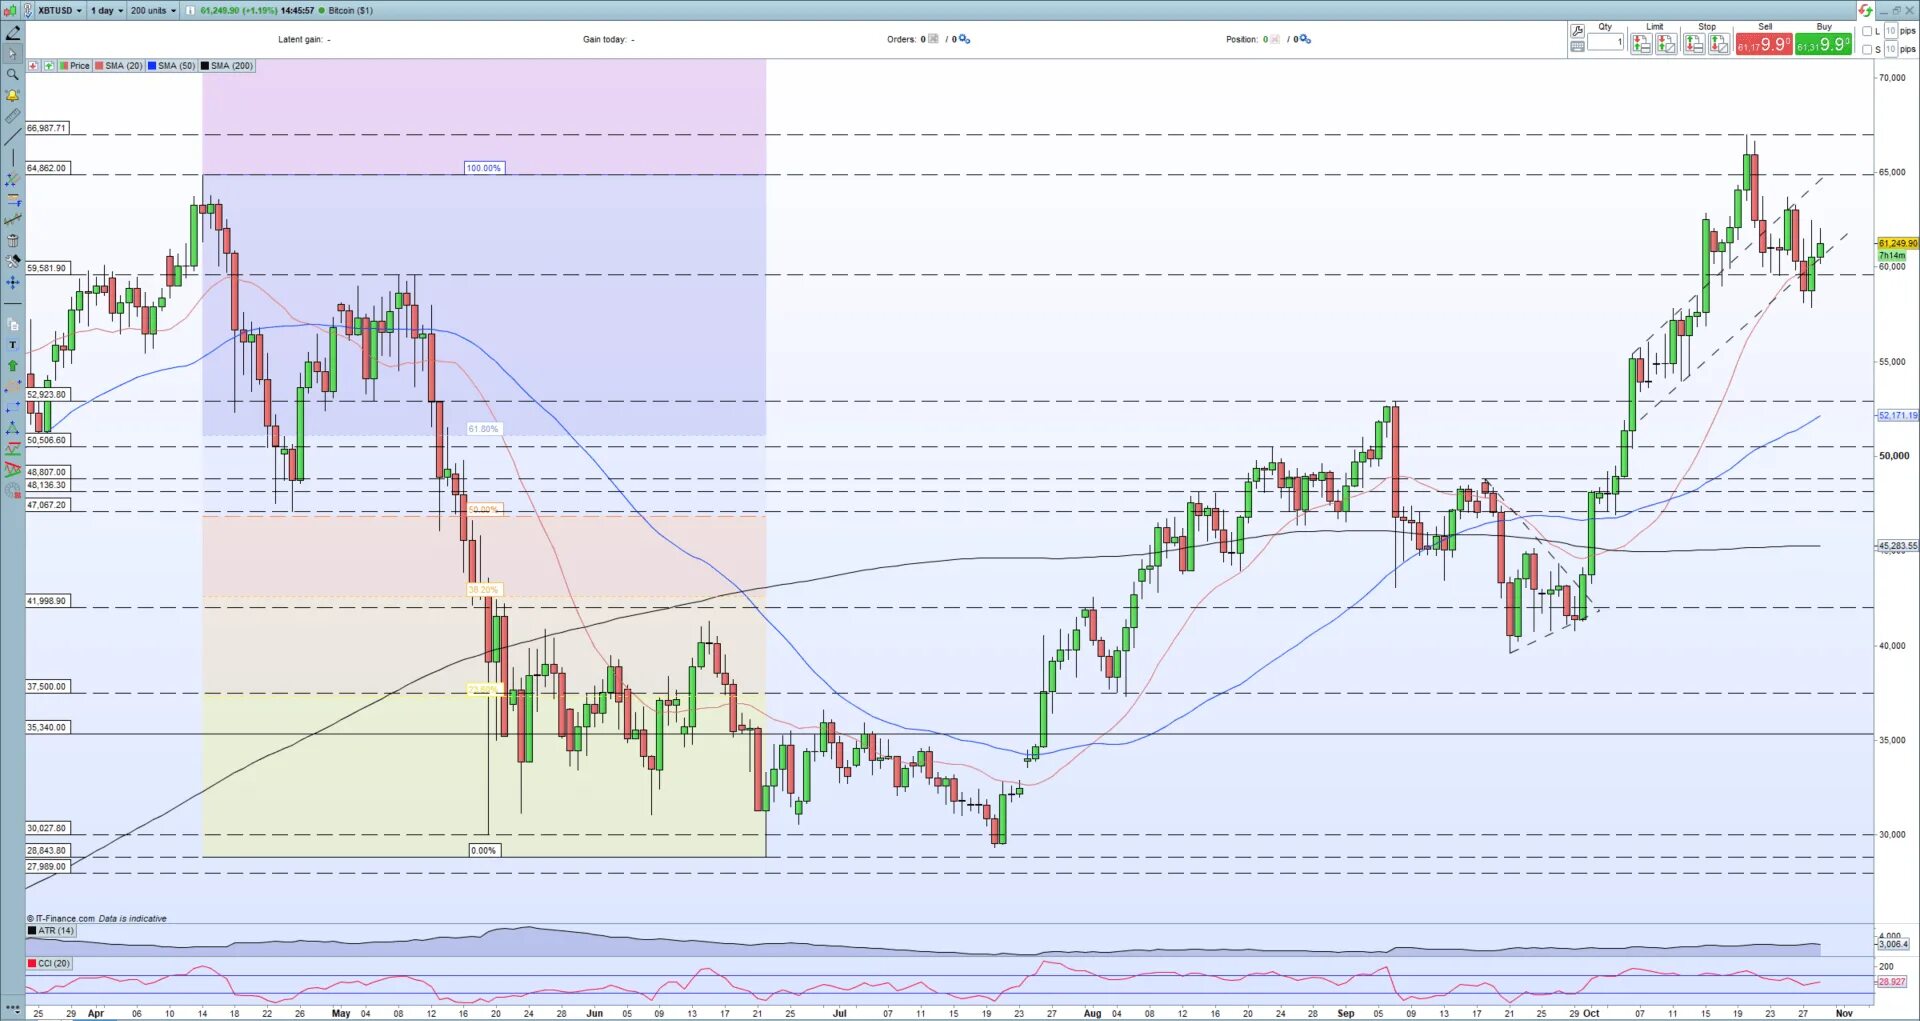Click the ATR (14) indicator label
The height and width of the screenshot is (1021, 1920).
51,931
